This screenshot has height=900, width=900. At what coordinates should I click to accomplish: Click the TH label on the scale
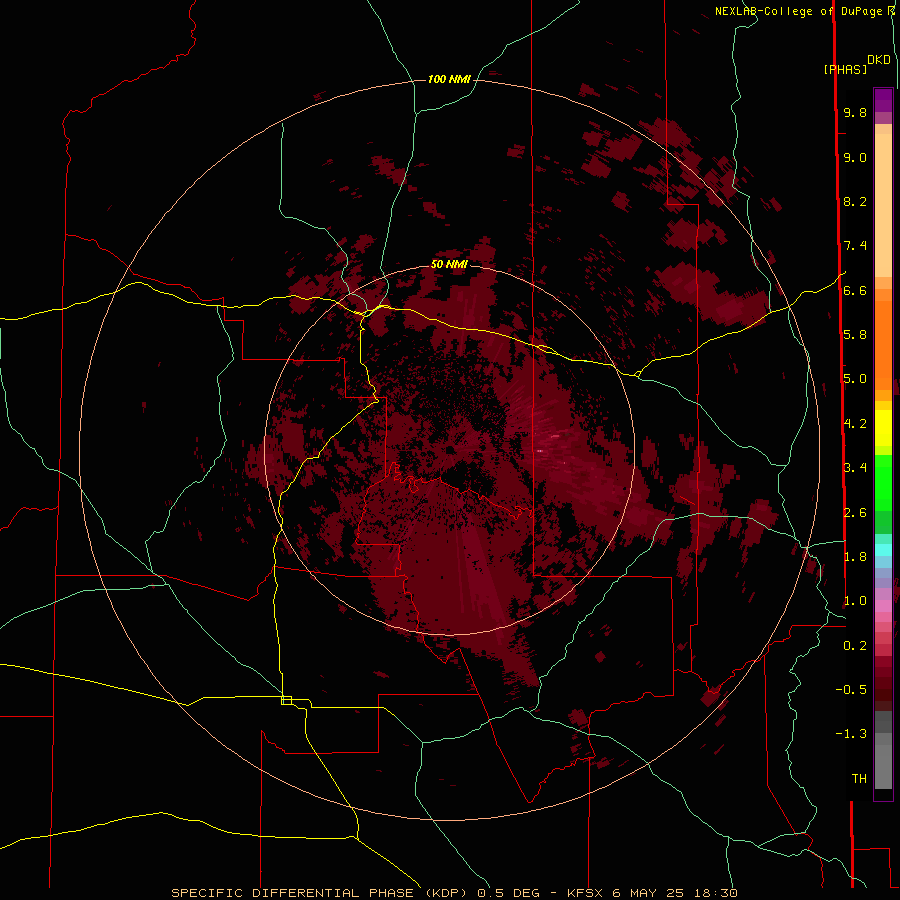pyautogui.click(x=859, y=779)
